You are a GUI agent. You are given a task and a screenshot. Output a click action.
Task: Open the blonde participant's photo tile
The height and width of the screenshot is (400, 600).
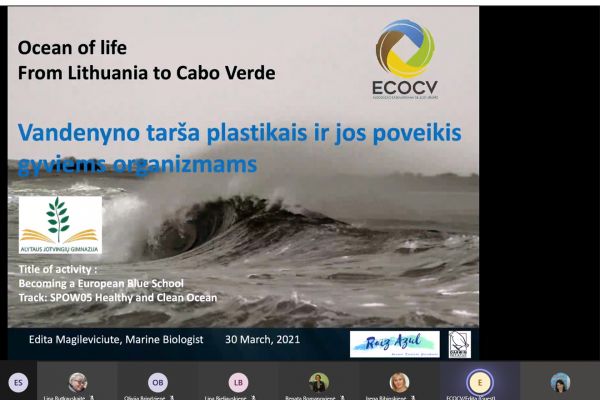tap(399, 382)
